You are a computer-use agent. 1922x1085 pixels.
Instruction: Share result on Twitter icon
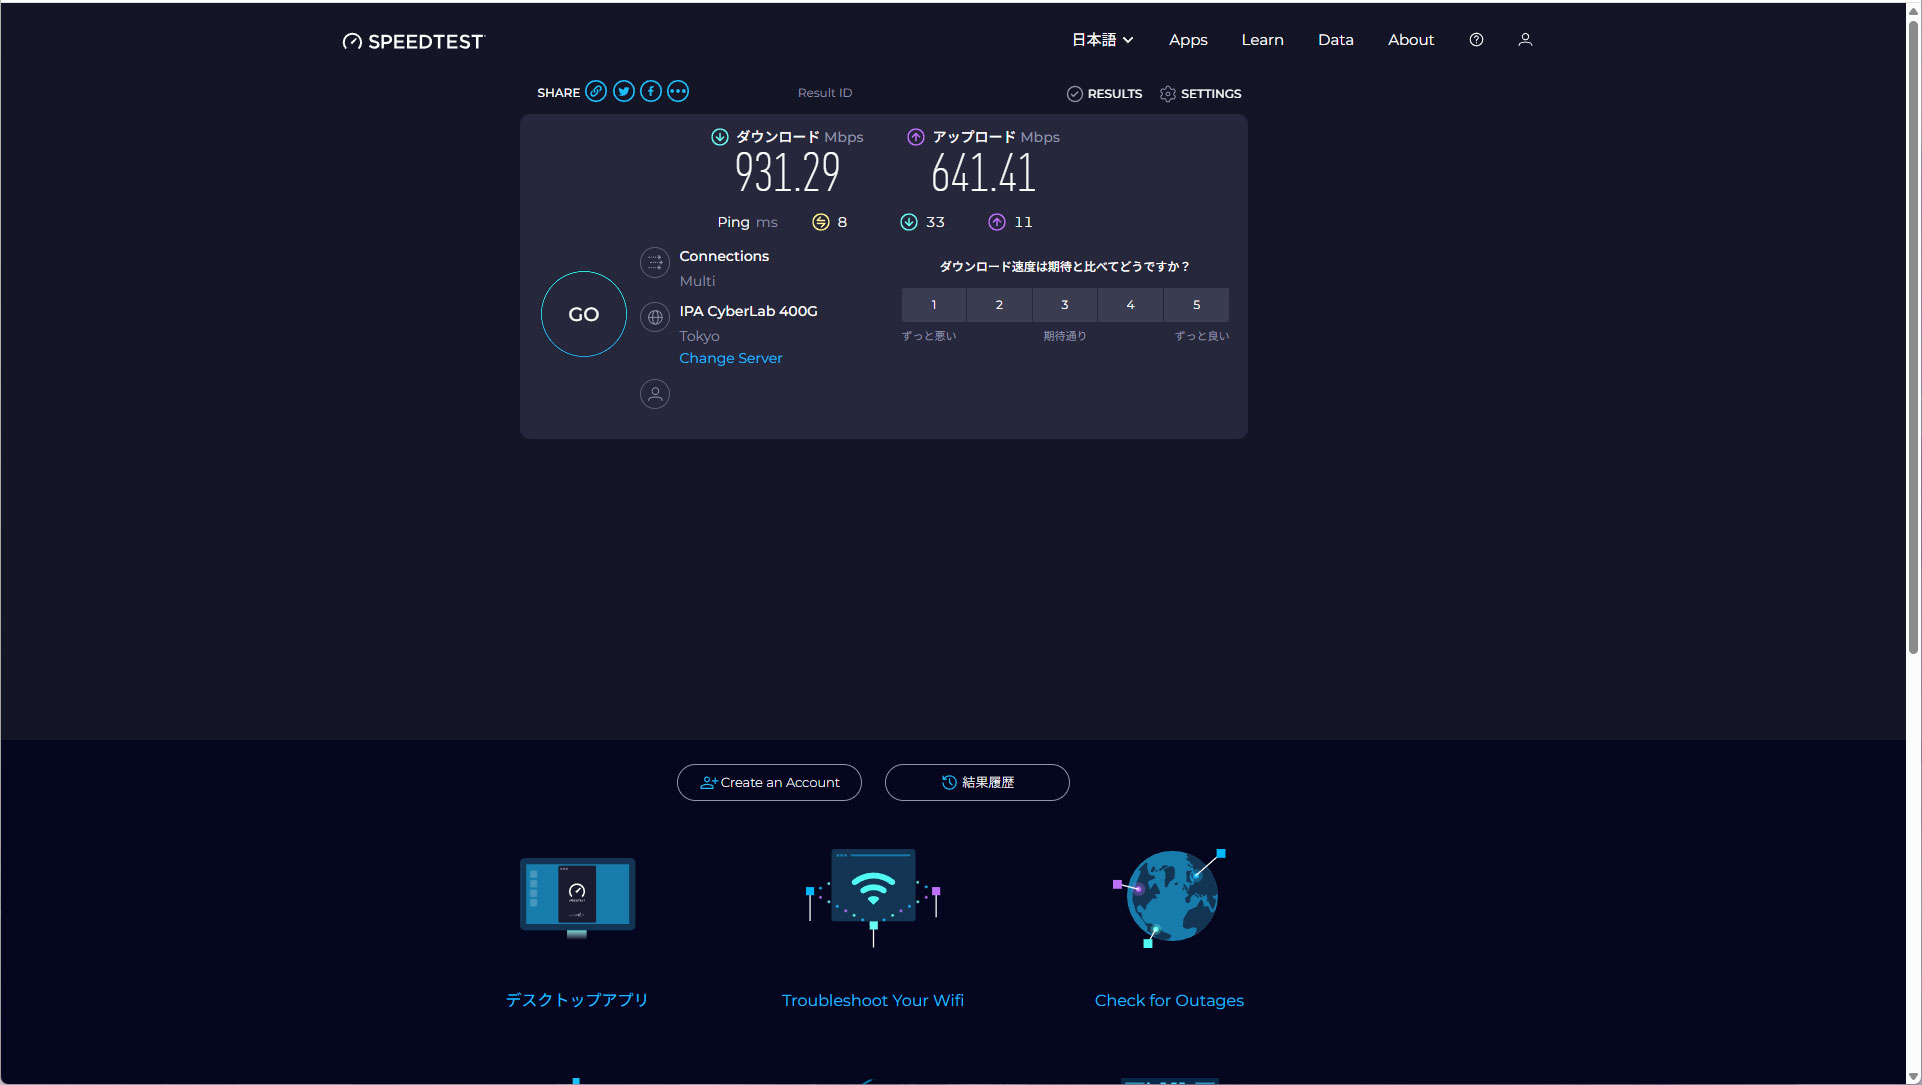click(624, 92)
